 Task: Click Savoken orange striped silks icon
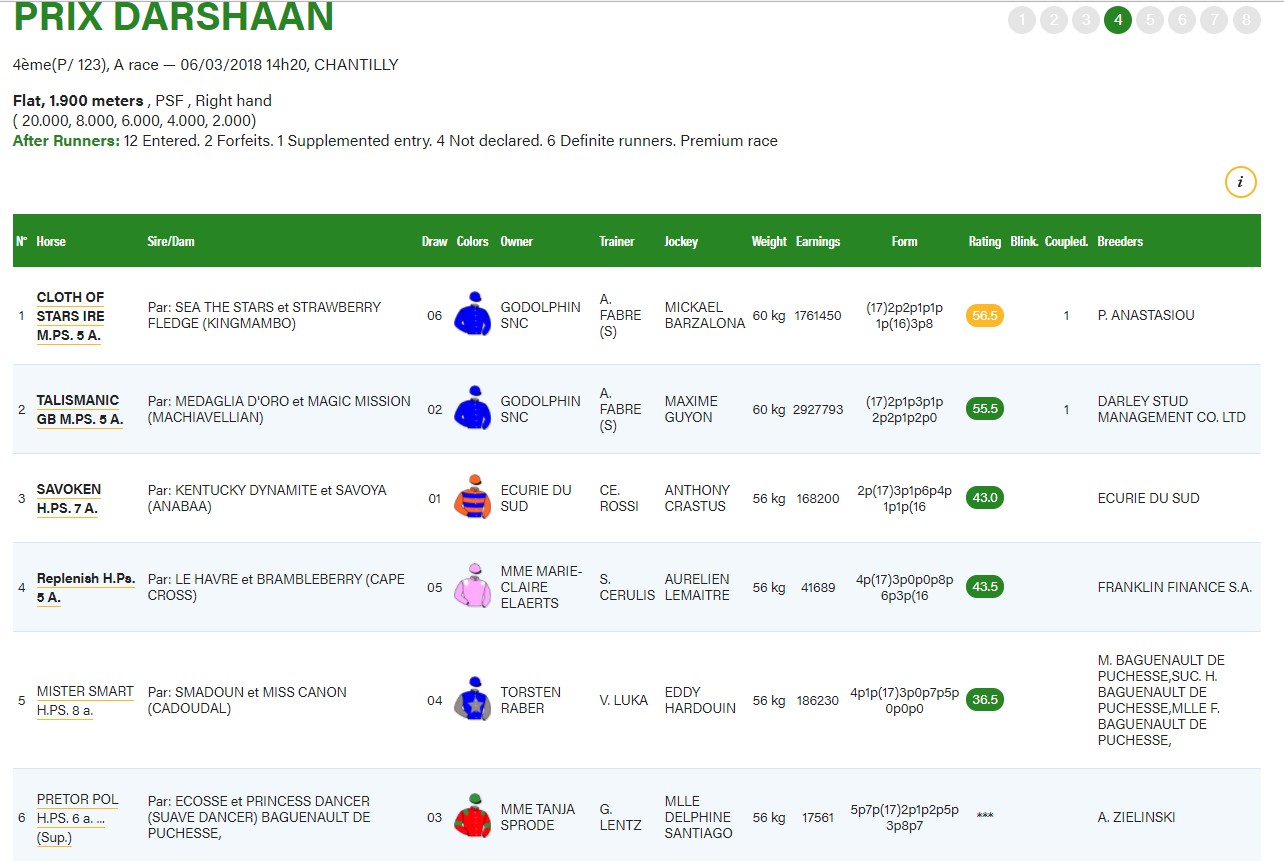473,497
